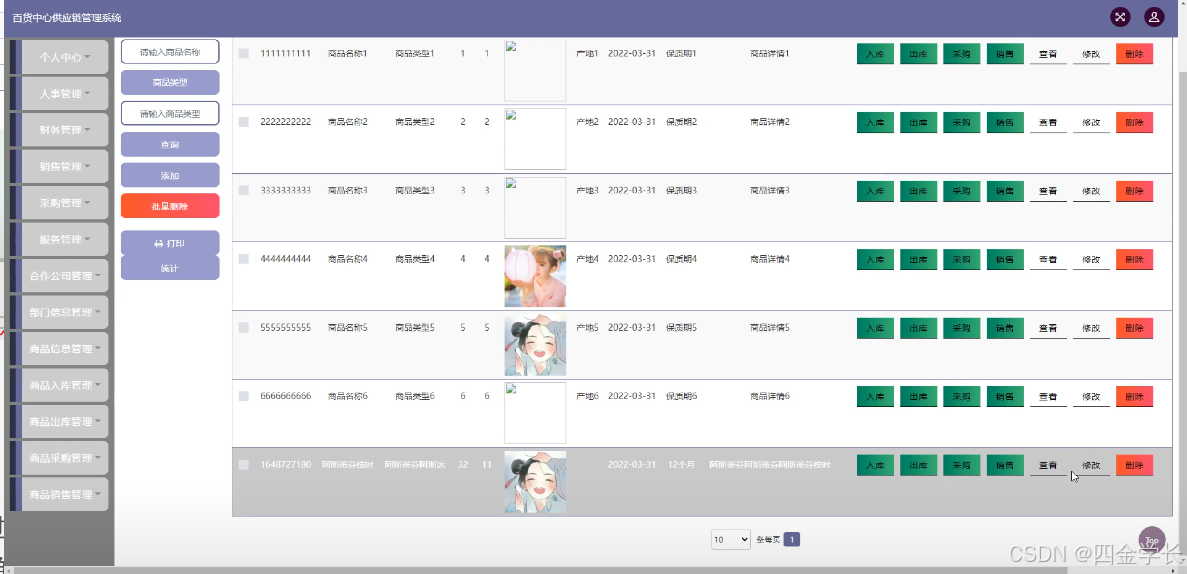Expand the 销售管理 sidebar menu
This screenshot has height=574, width=1187.
point(65,167)
